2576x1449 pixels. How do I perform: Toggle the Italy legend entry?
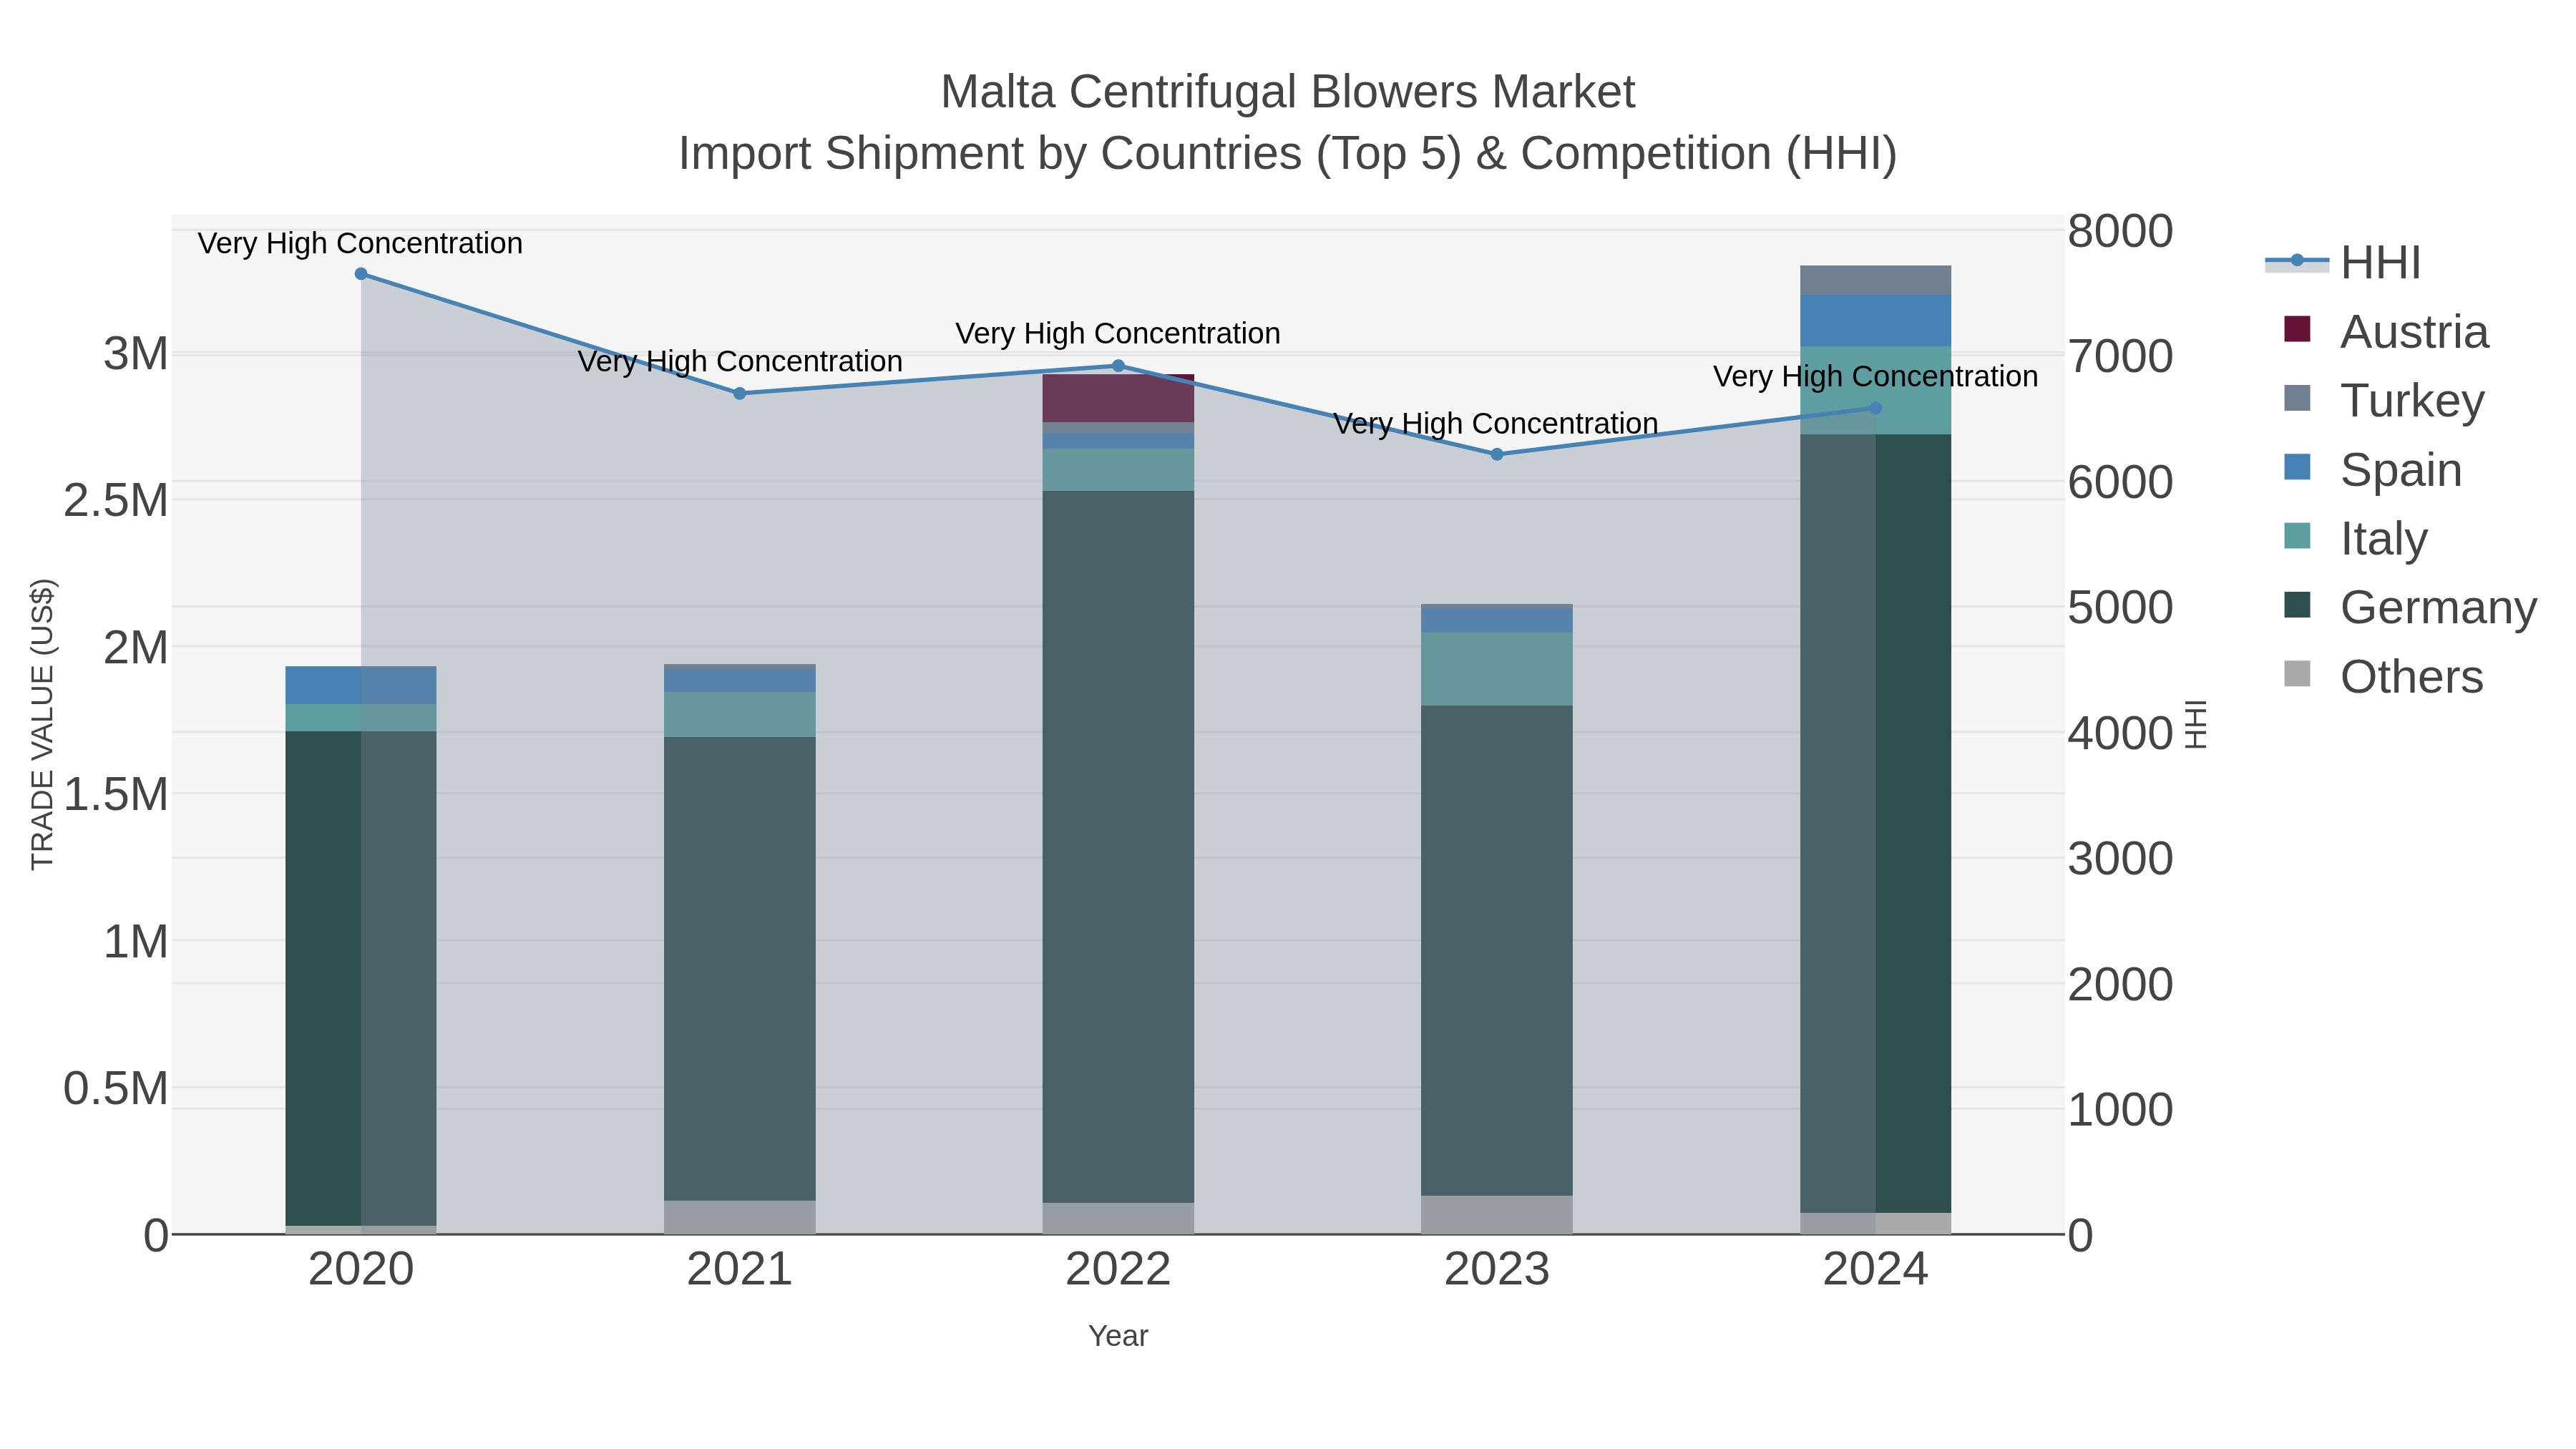click(x=2355, y=539)
